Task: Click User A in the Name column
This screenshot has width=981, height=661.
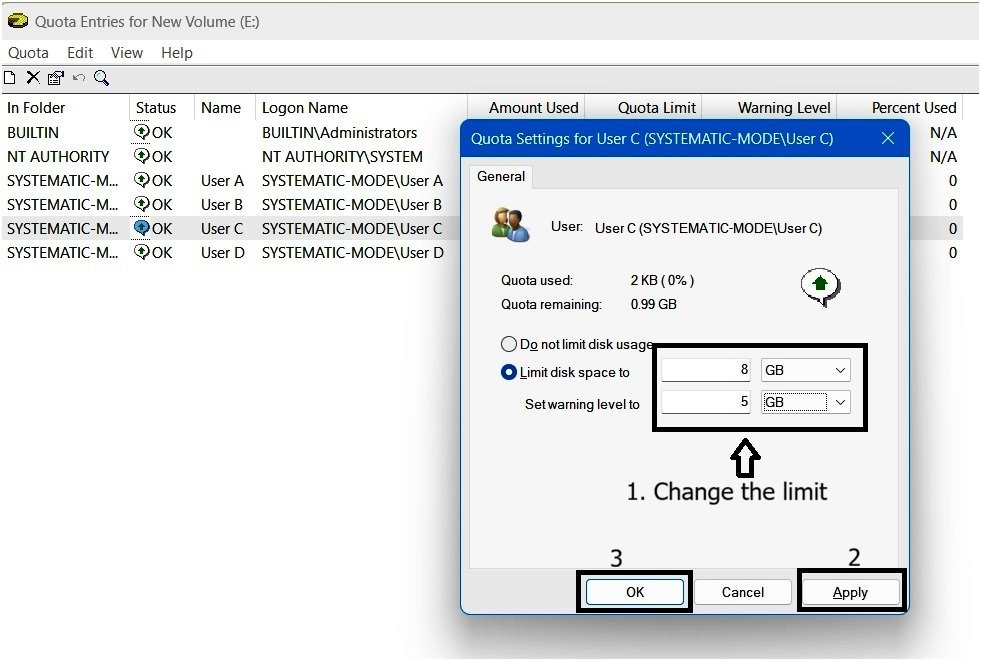Action: pos(222,181)
